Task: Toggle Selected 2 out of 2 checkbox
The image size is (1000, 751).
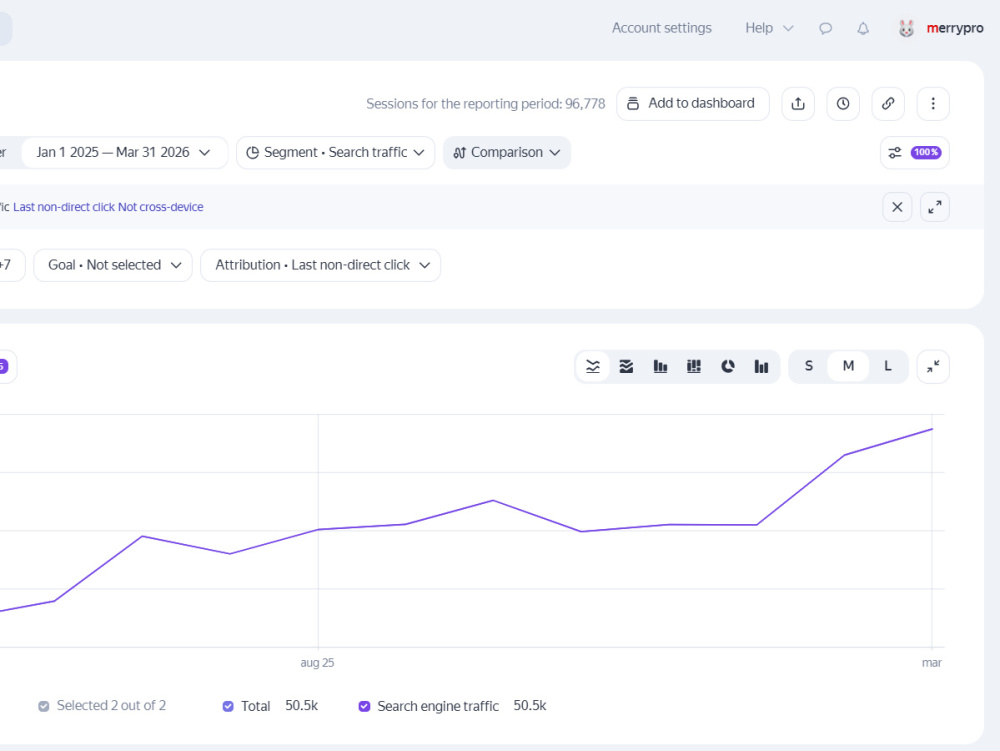Action: click(43, 706)
